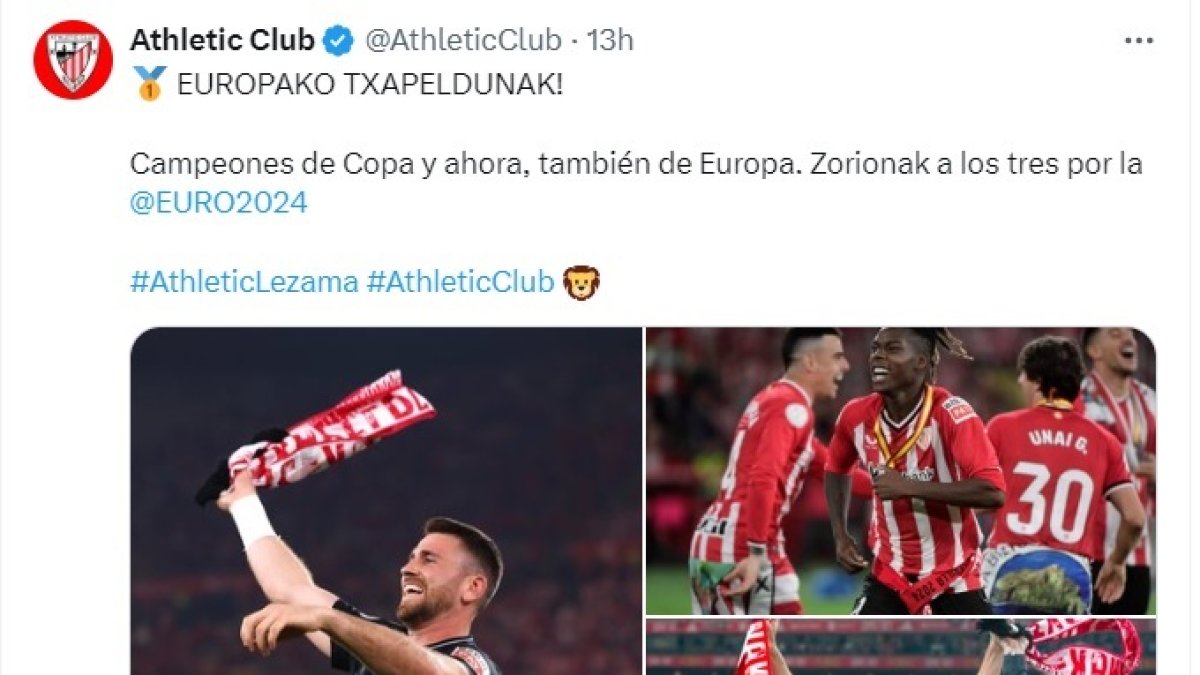Image resolution: width=1200 pixels, height=675 pixels.
Task: Click the lion emoji after hashtags
Action: [580, 282]
